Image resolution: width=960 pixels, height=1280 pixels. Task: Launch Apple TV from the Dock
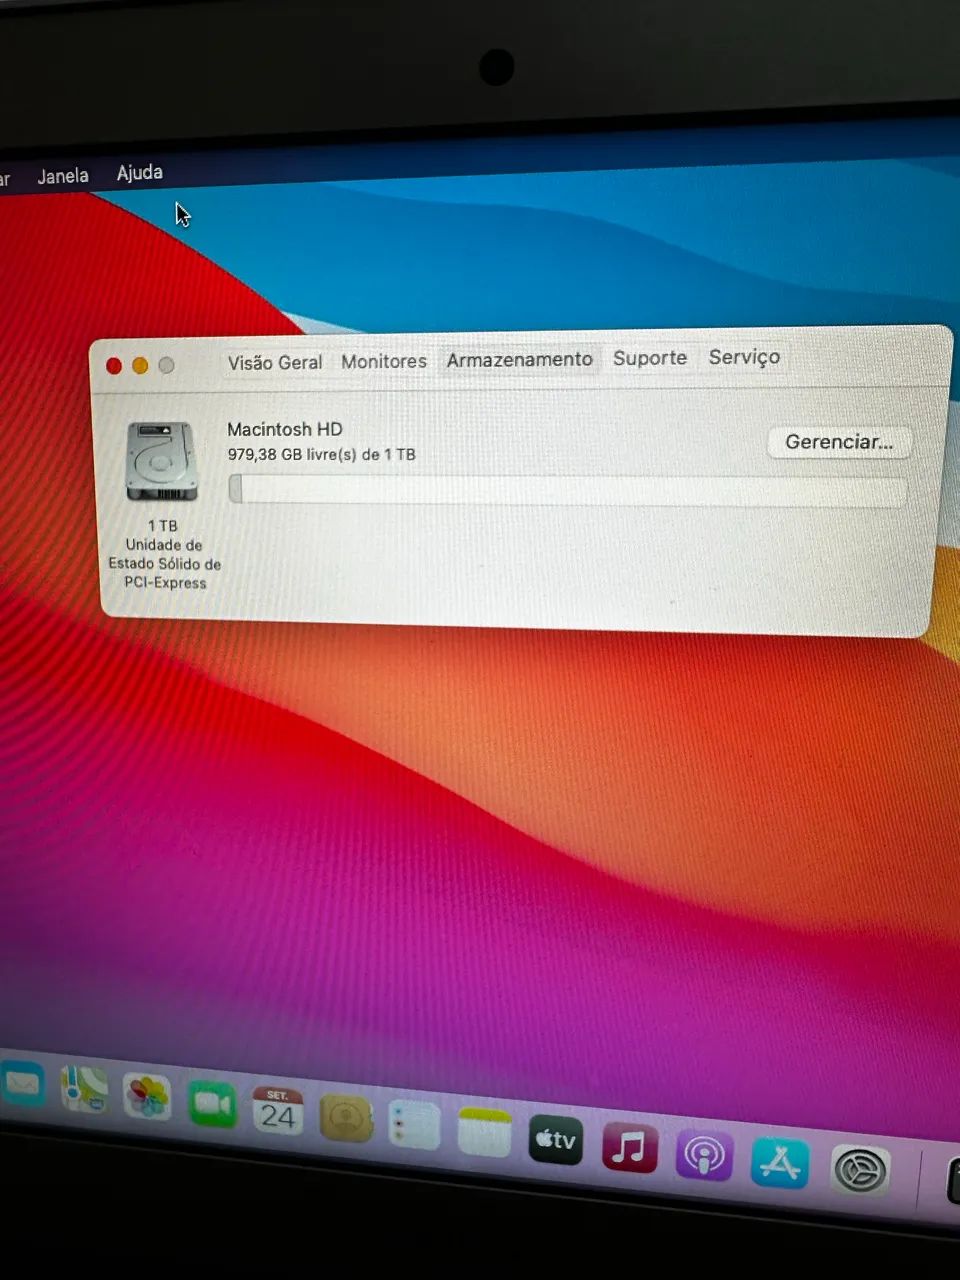click(x=556, y=1140)
